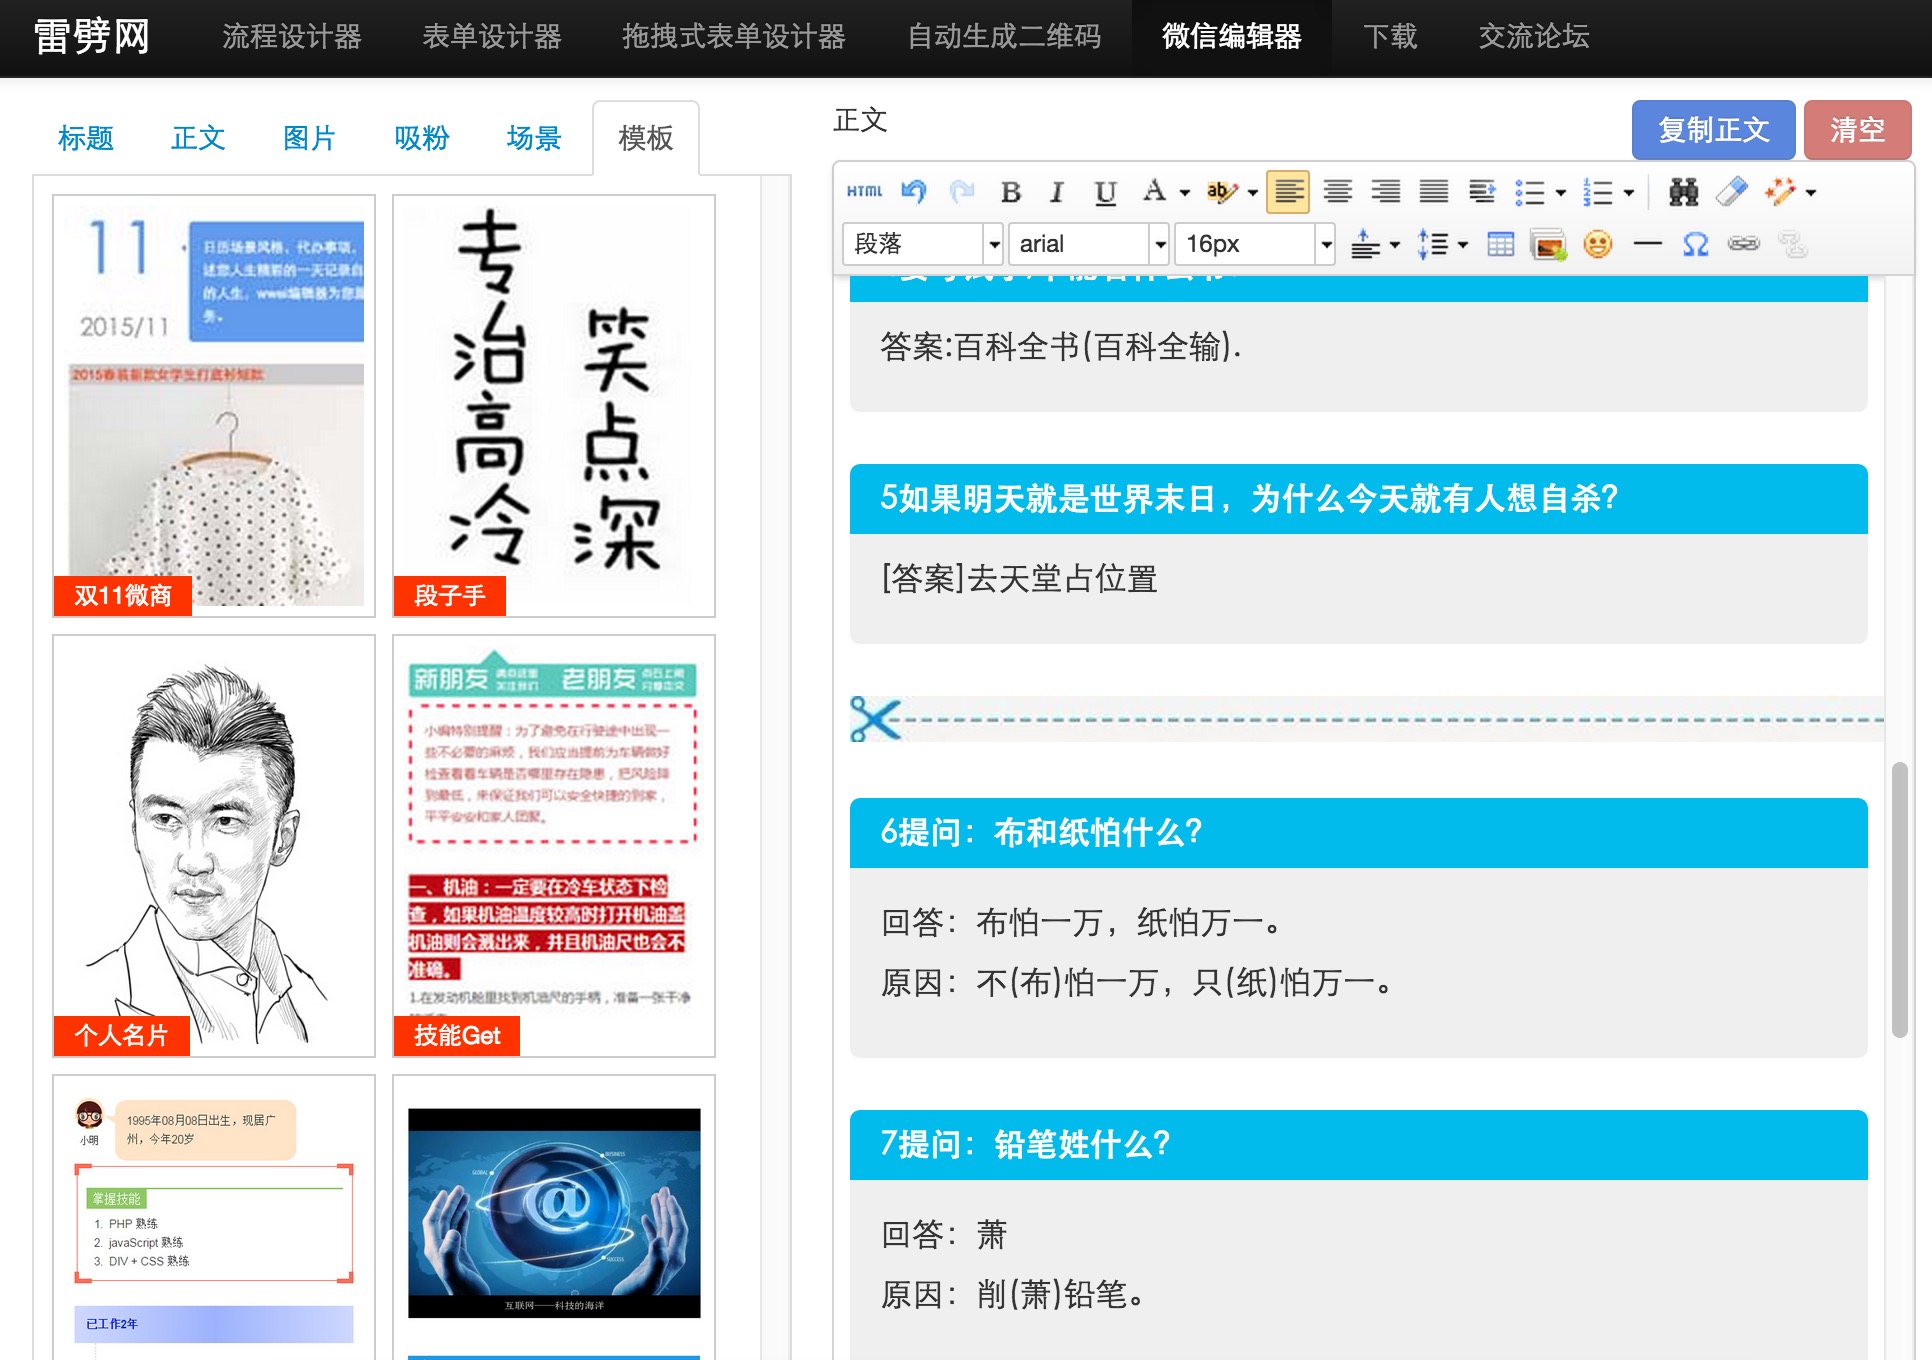
Task: Toggle bold formatting
Action: point(1010,191)
